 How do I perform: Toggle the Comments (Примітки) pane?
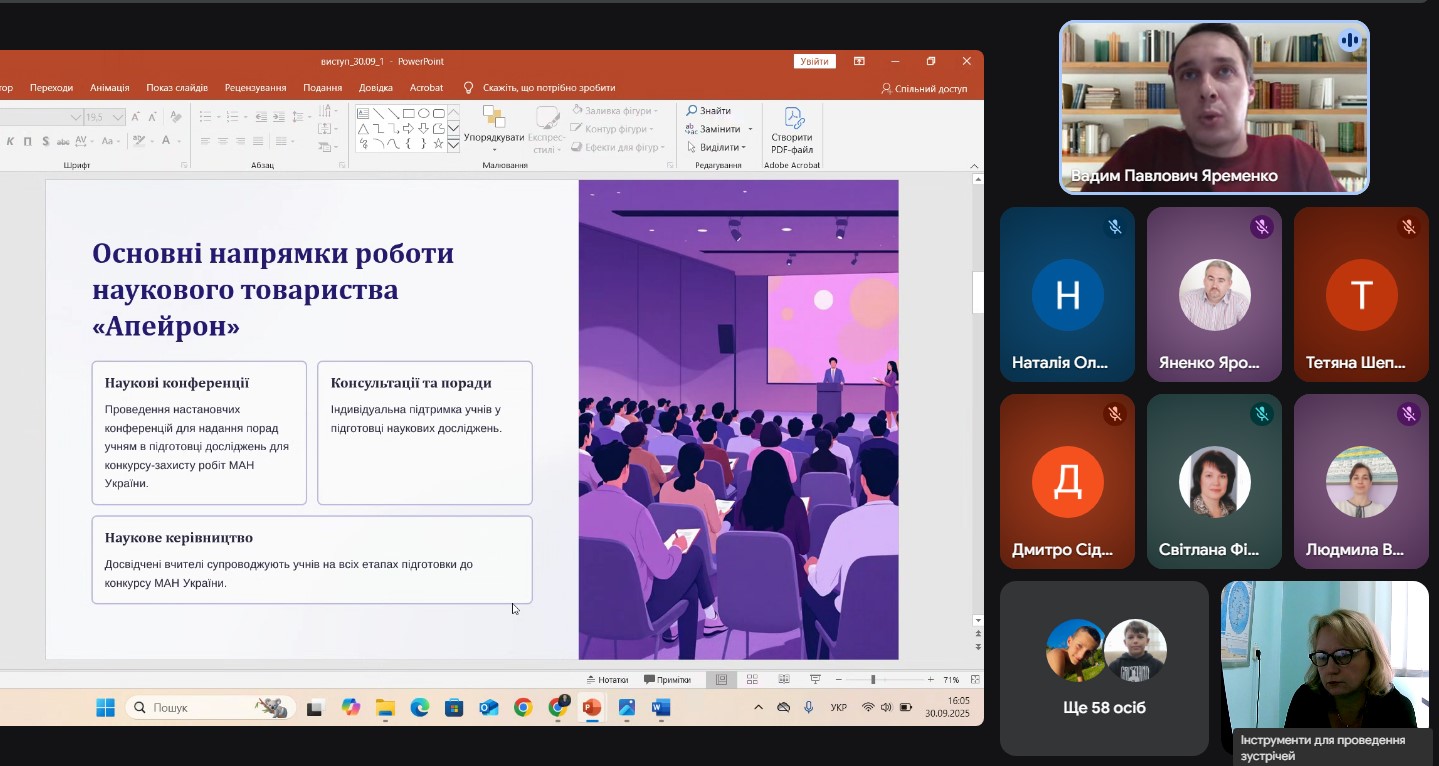coord(667,680)
